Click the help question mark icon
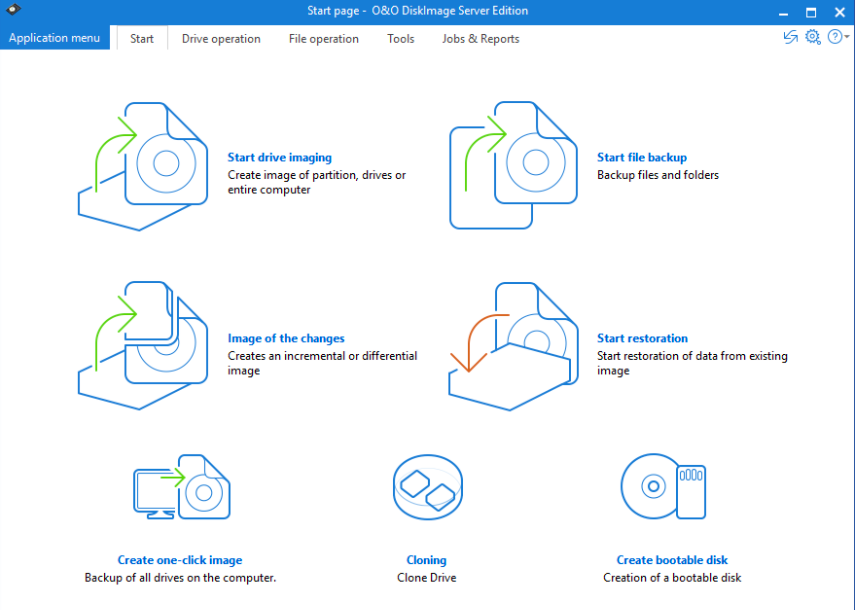This screenshot has height=610, width=855. (x=834, y=37)
